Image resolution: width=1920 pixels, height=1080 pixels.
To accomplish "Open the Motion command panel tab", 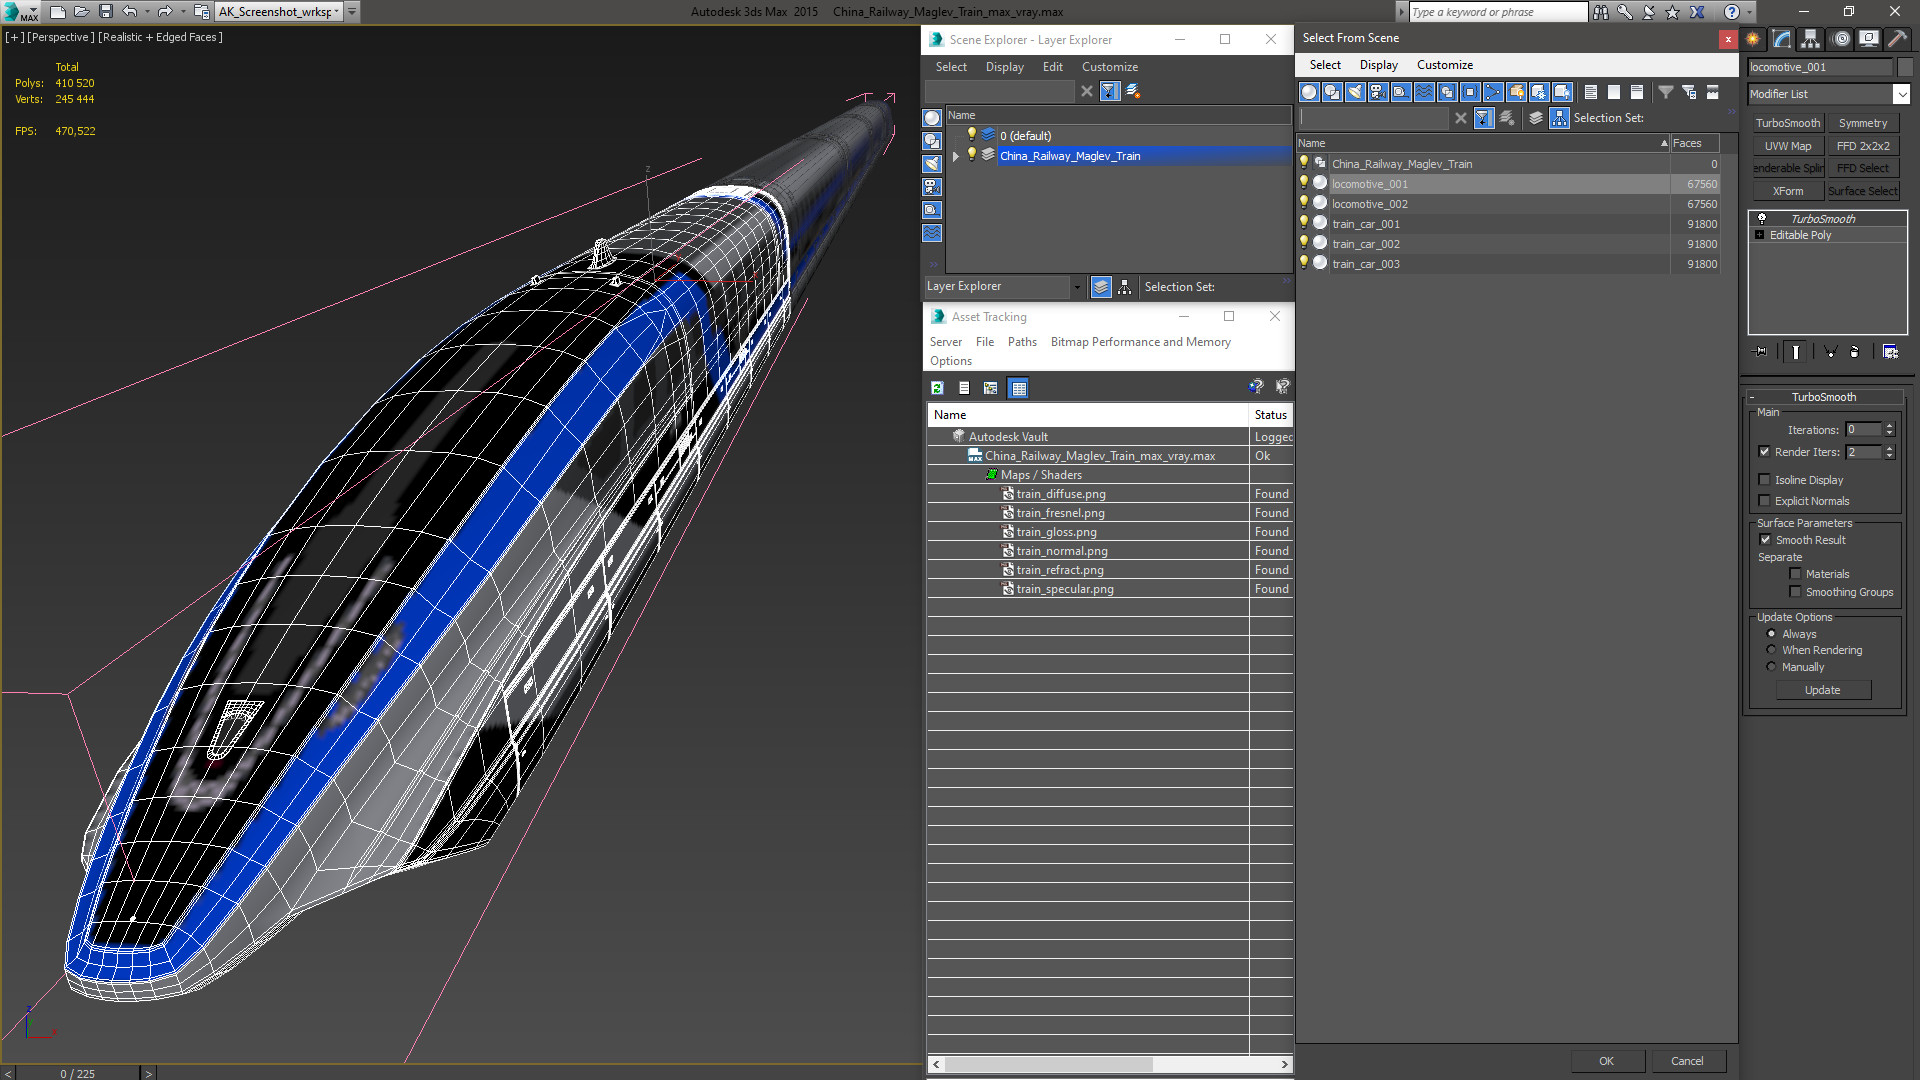I will [1841, 39].
